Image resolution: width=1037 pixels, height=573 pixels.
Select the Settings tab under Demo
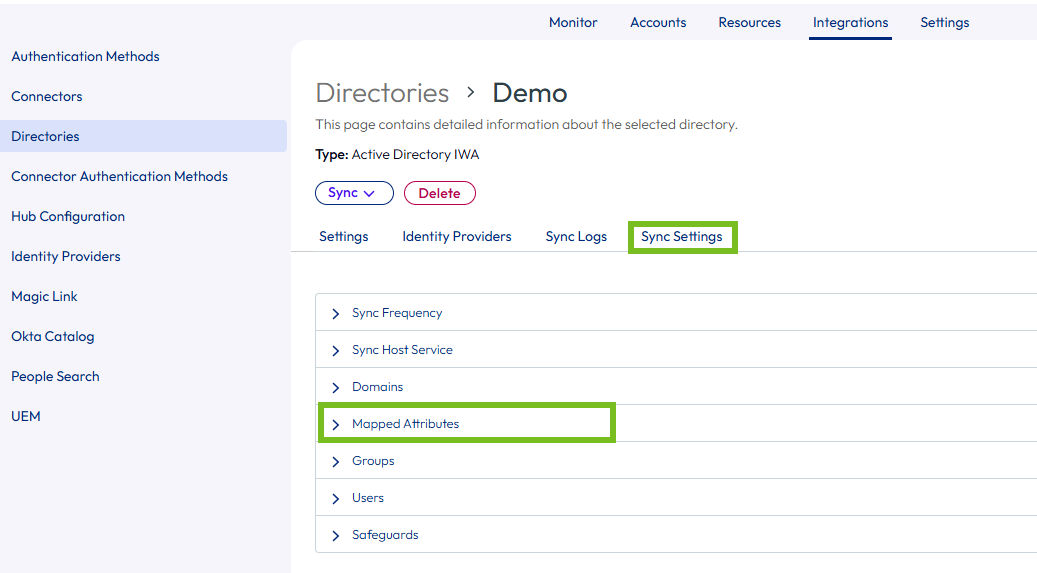[343, 237]
